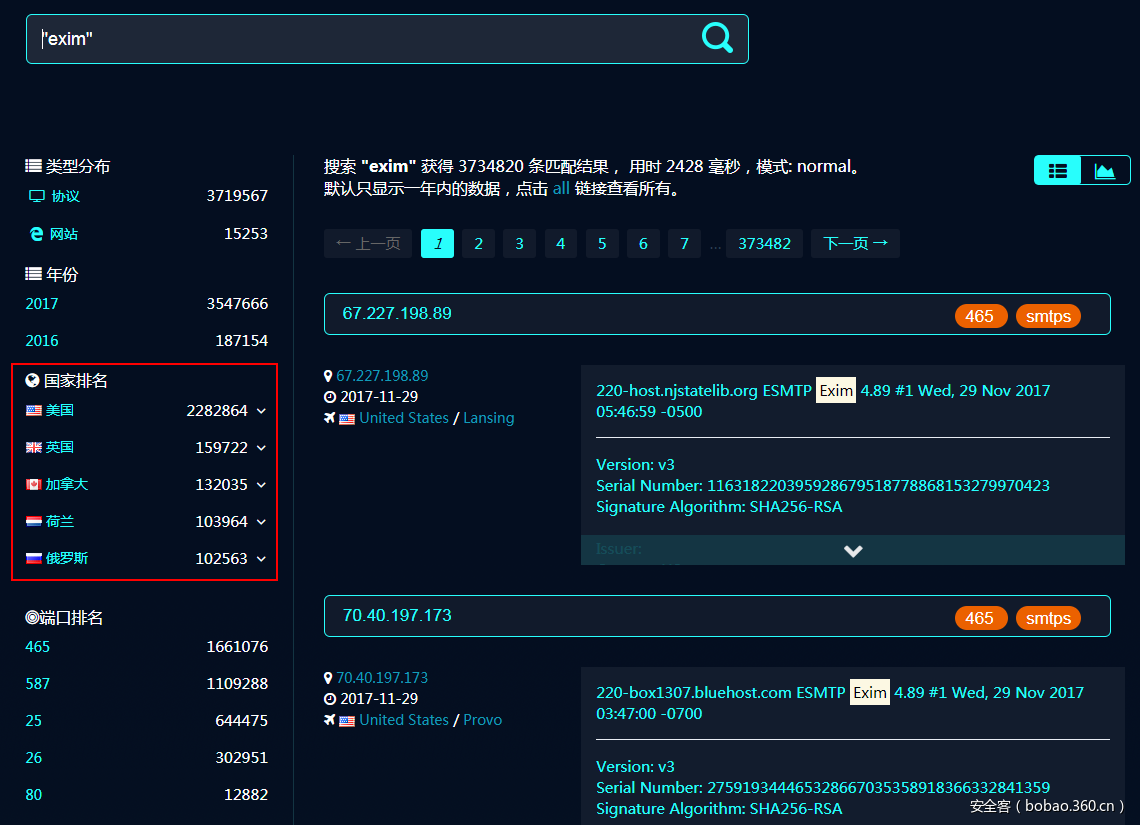This screenshot has height=825, width=1140.
Task: Switch to list view icon
Action: [x=1057, y=171]
